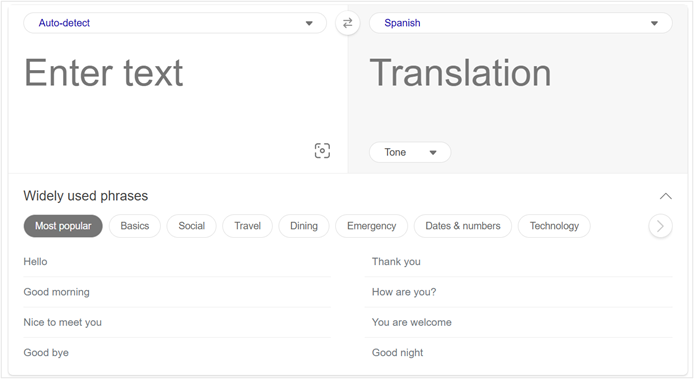Select the Most popular phrase tab
Screen dimensions: 694x379
[63, 226]
